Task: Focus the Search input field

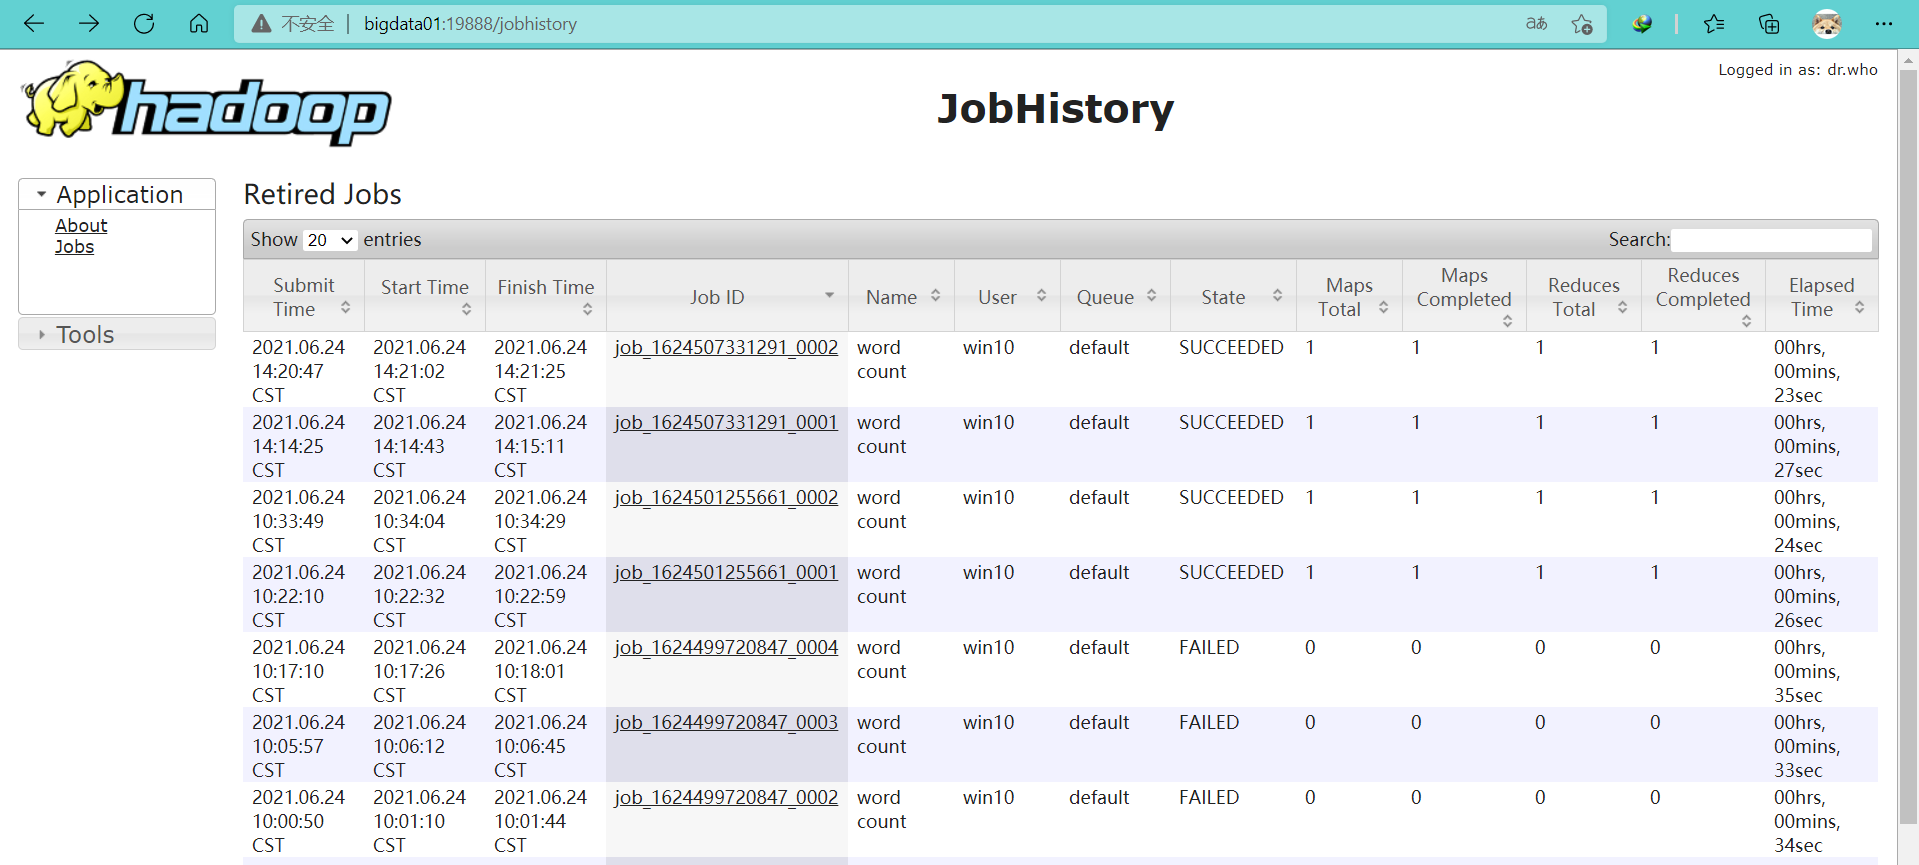Action: (x=1771, y=240)
